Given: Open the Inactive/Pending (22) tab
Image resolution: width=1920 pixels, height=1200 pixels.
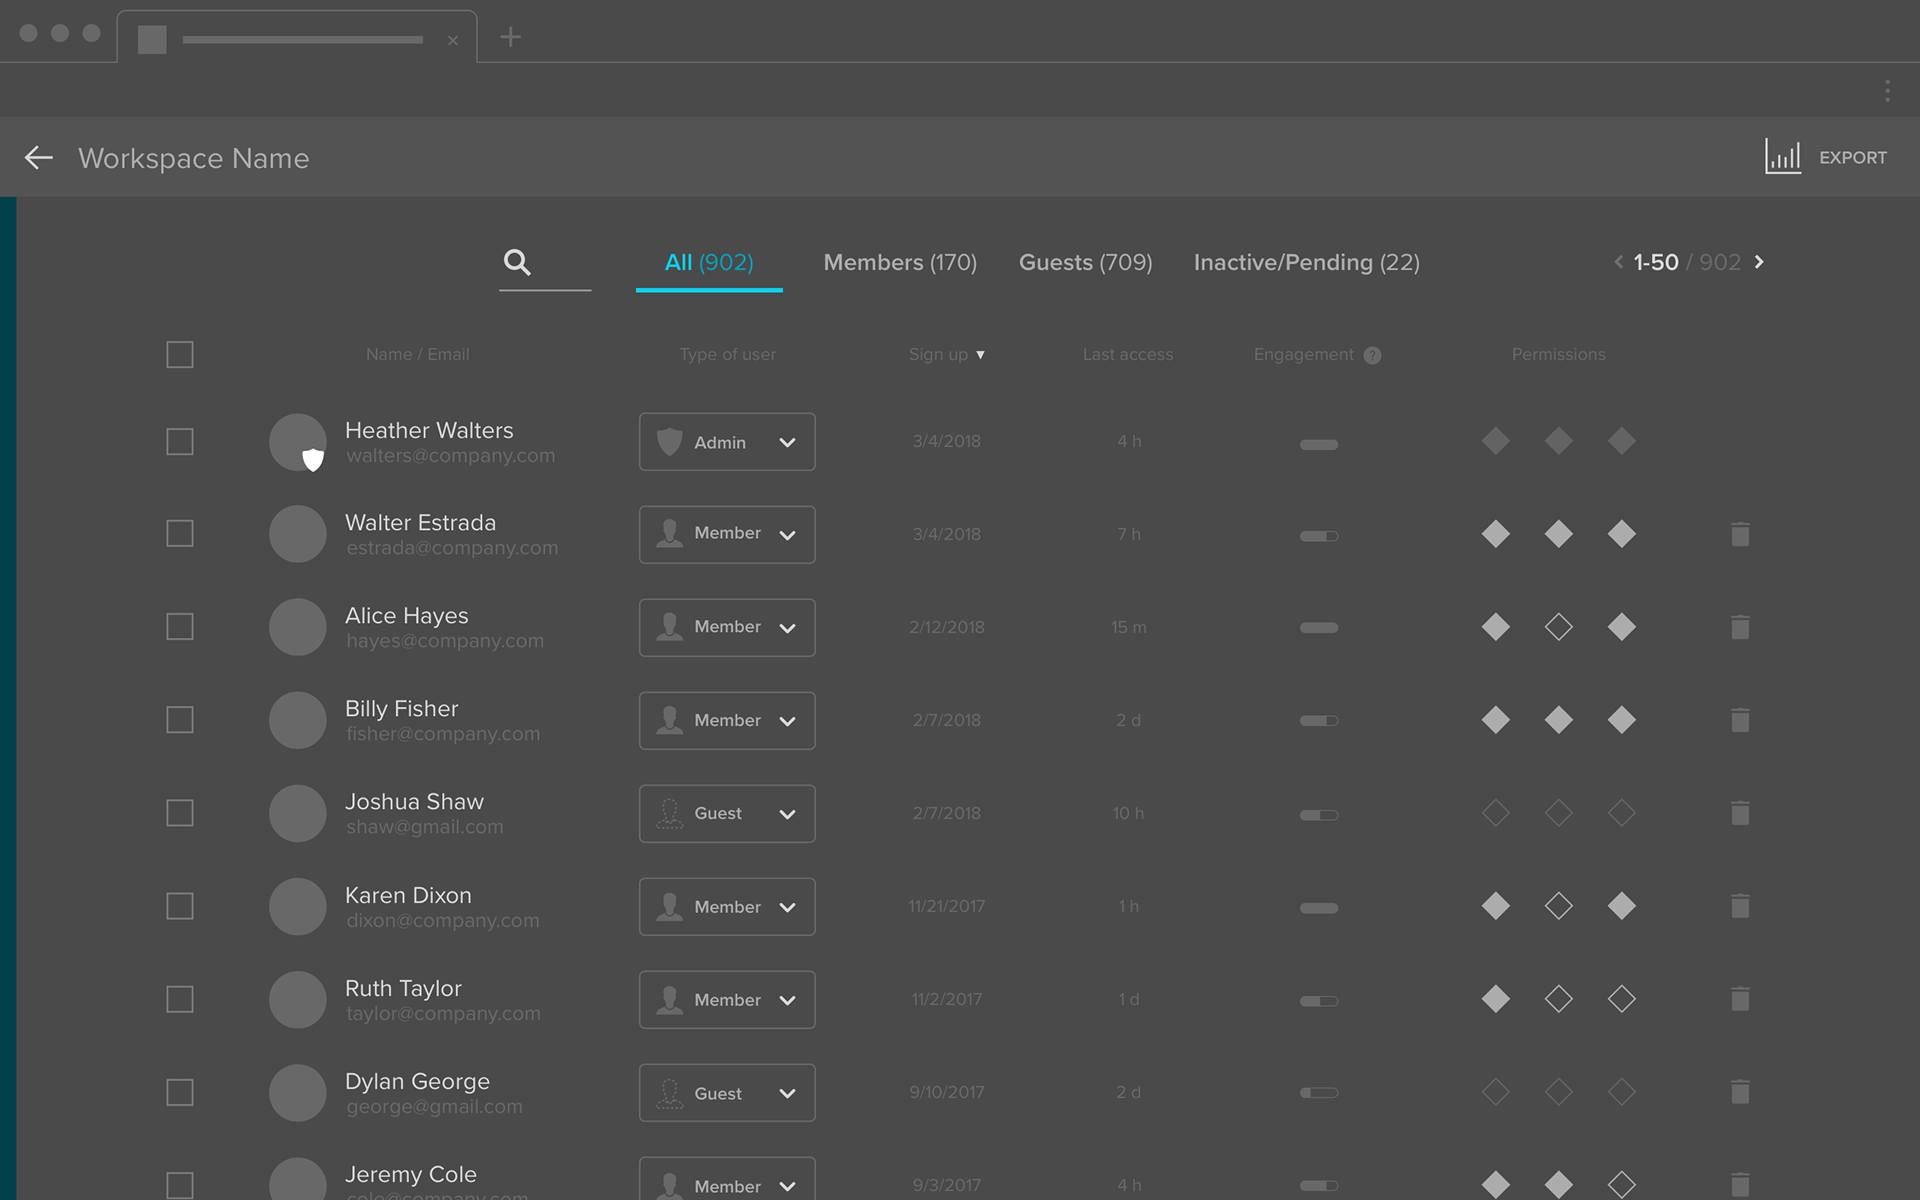Looking at the screenshot, I should (x=1306, y=262).
